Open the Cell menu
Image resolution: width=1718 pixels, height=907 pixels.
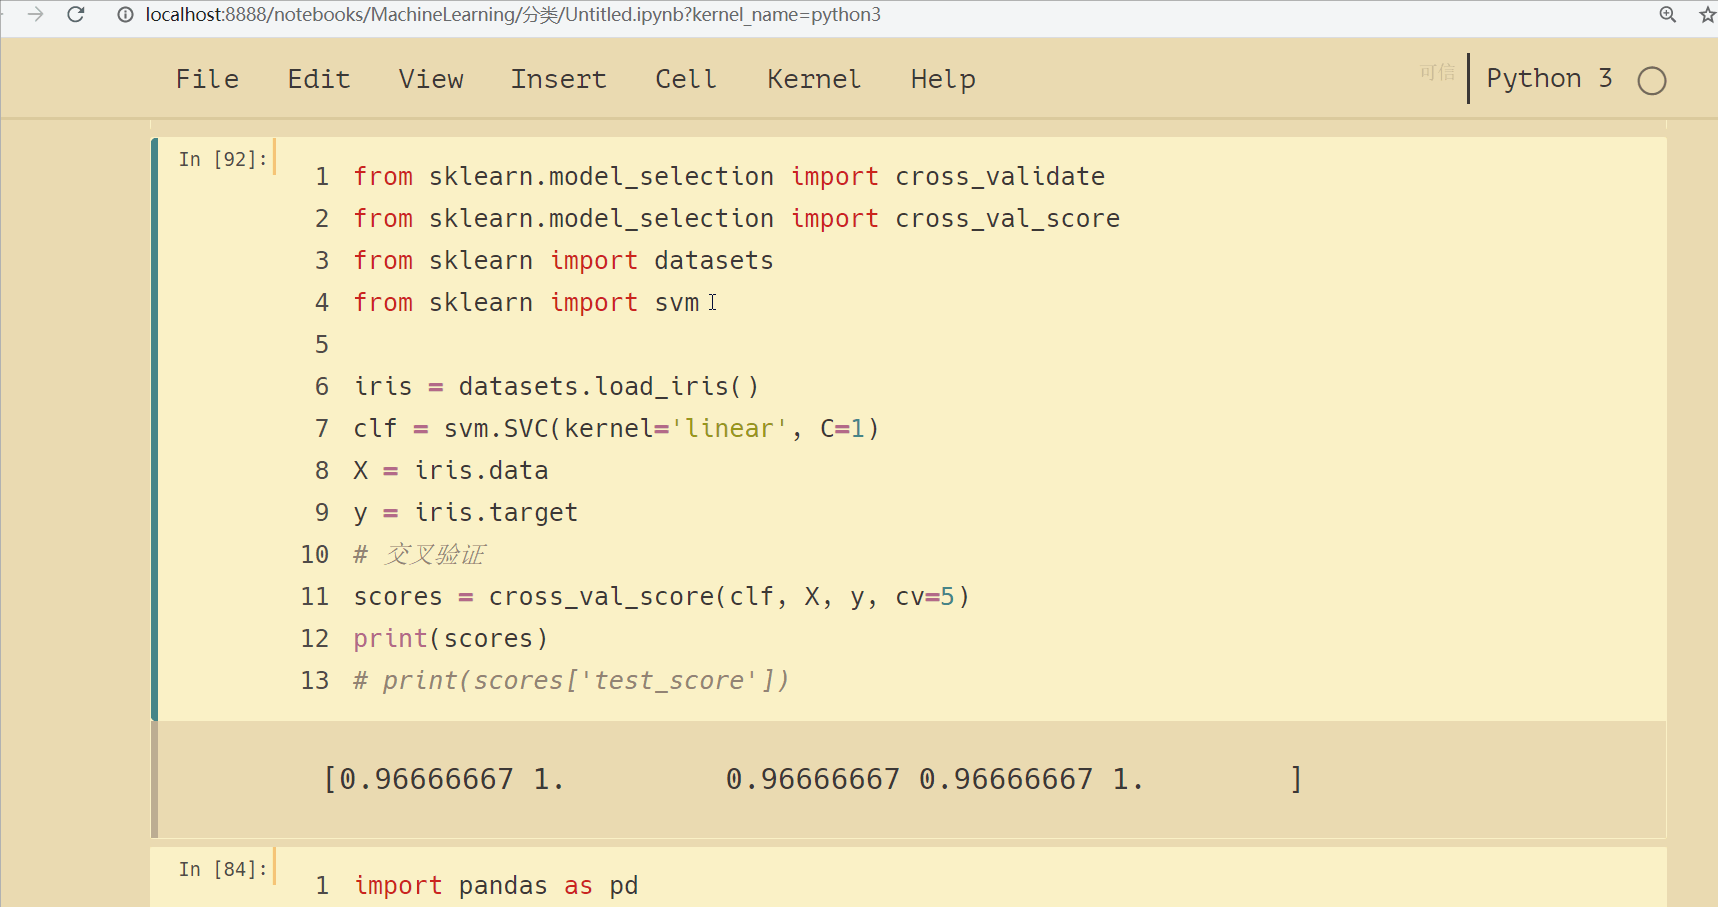[685, 79]
